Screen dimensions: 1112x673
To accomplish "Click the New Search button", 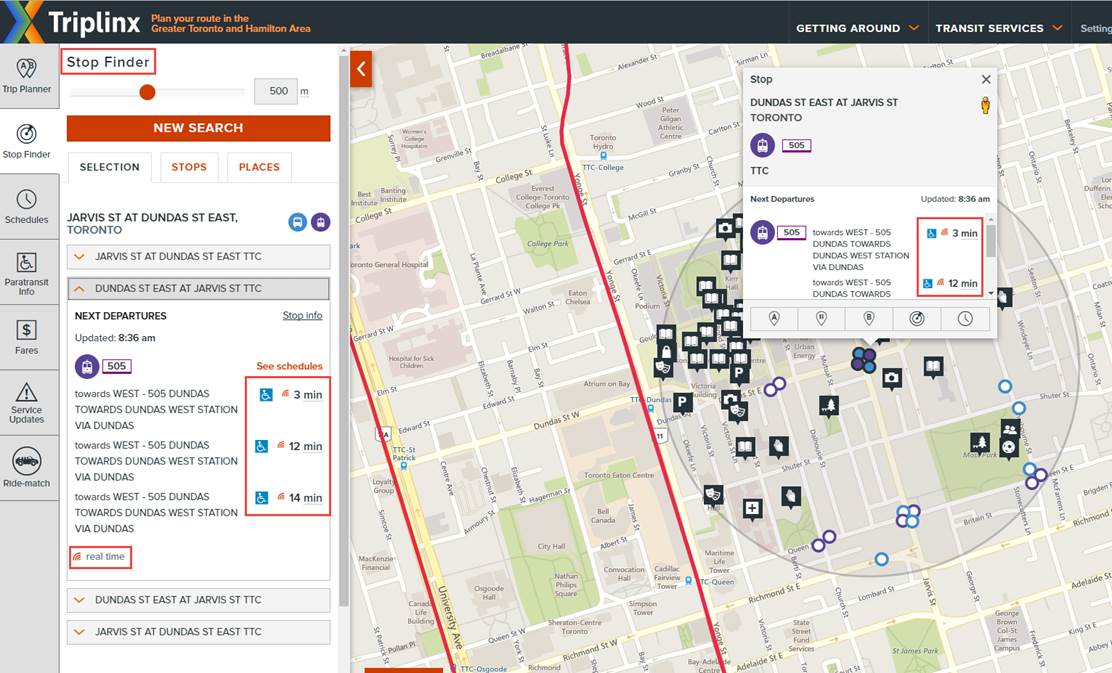I will click(x=199, y=128).
